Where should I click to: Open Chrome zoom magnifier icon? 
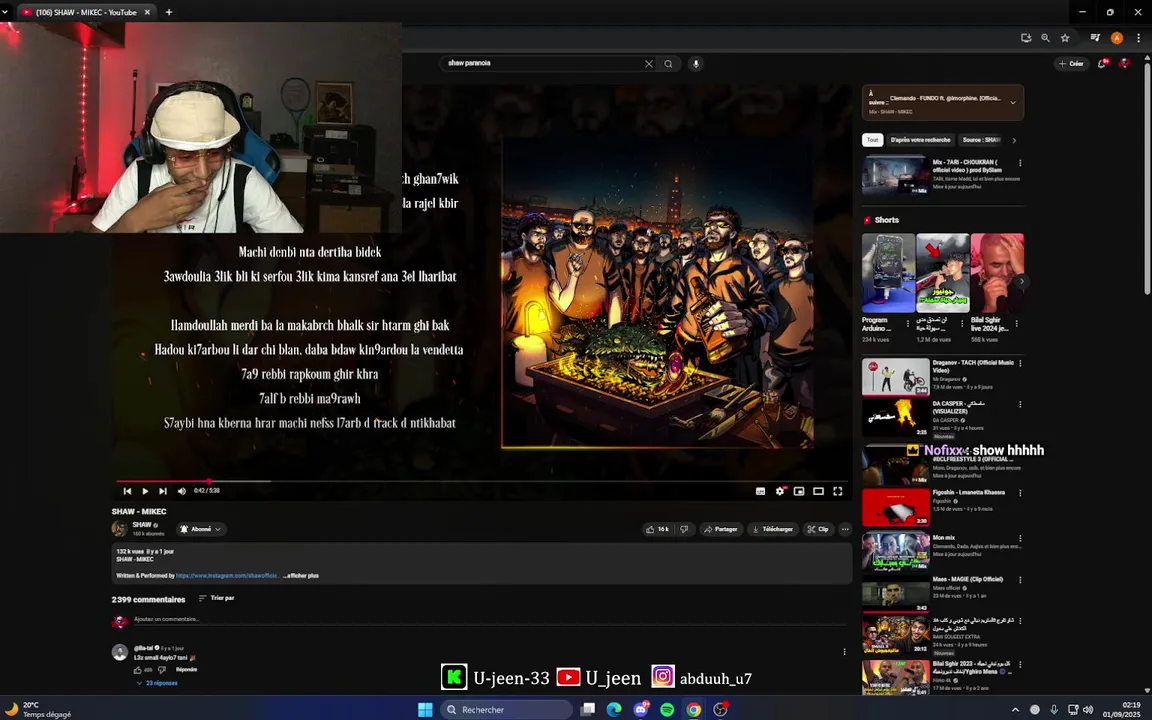1045,38
